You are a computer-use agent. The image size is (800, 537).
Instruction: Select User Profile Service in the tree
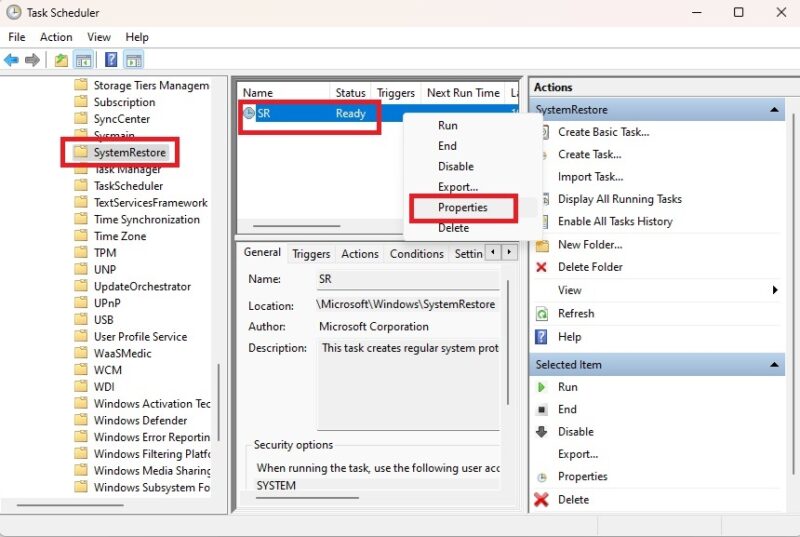[x=140, y=337]
